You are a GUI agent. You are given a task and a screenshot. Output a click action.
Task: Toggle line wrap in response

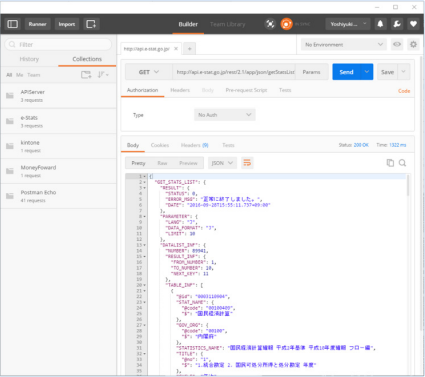tap(247, 163)
